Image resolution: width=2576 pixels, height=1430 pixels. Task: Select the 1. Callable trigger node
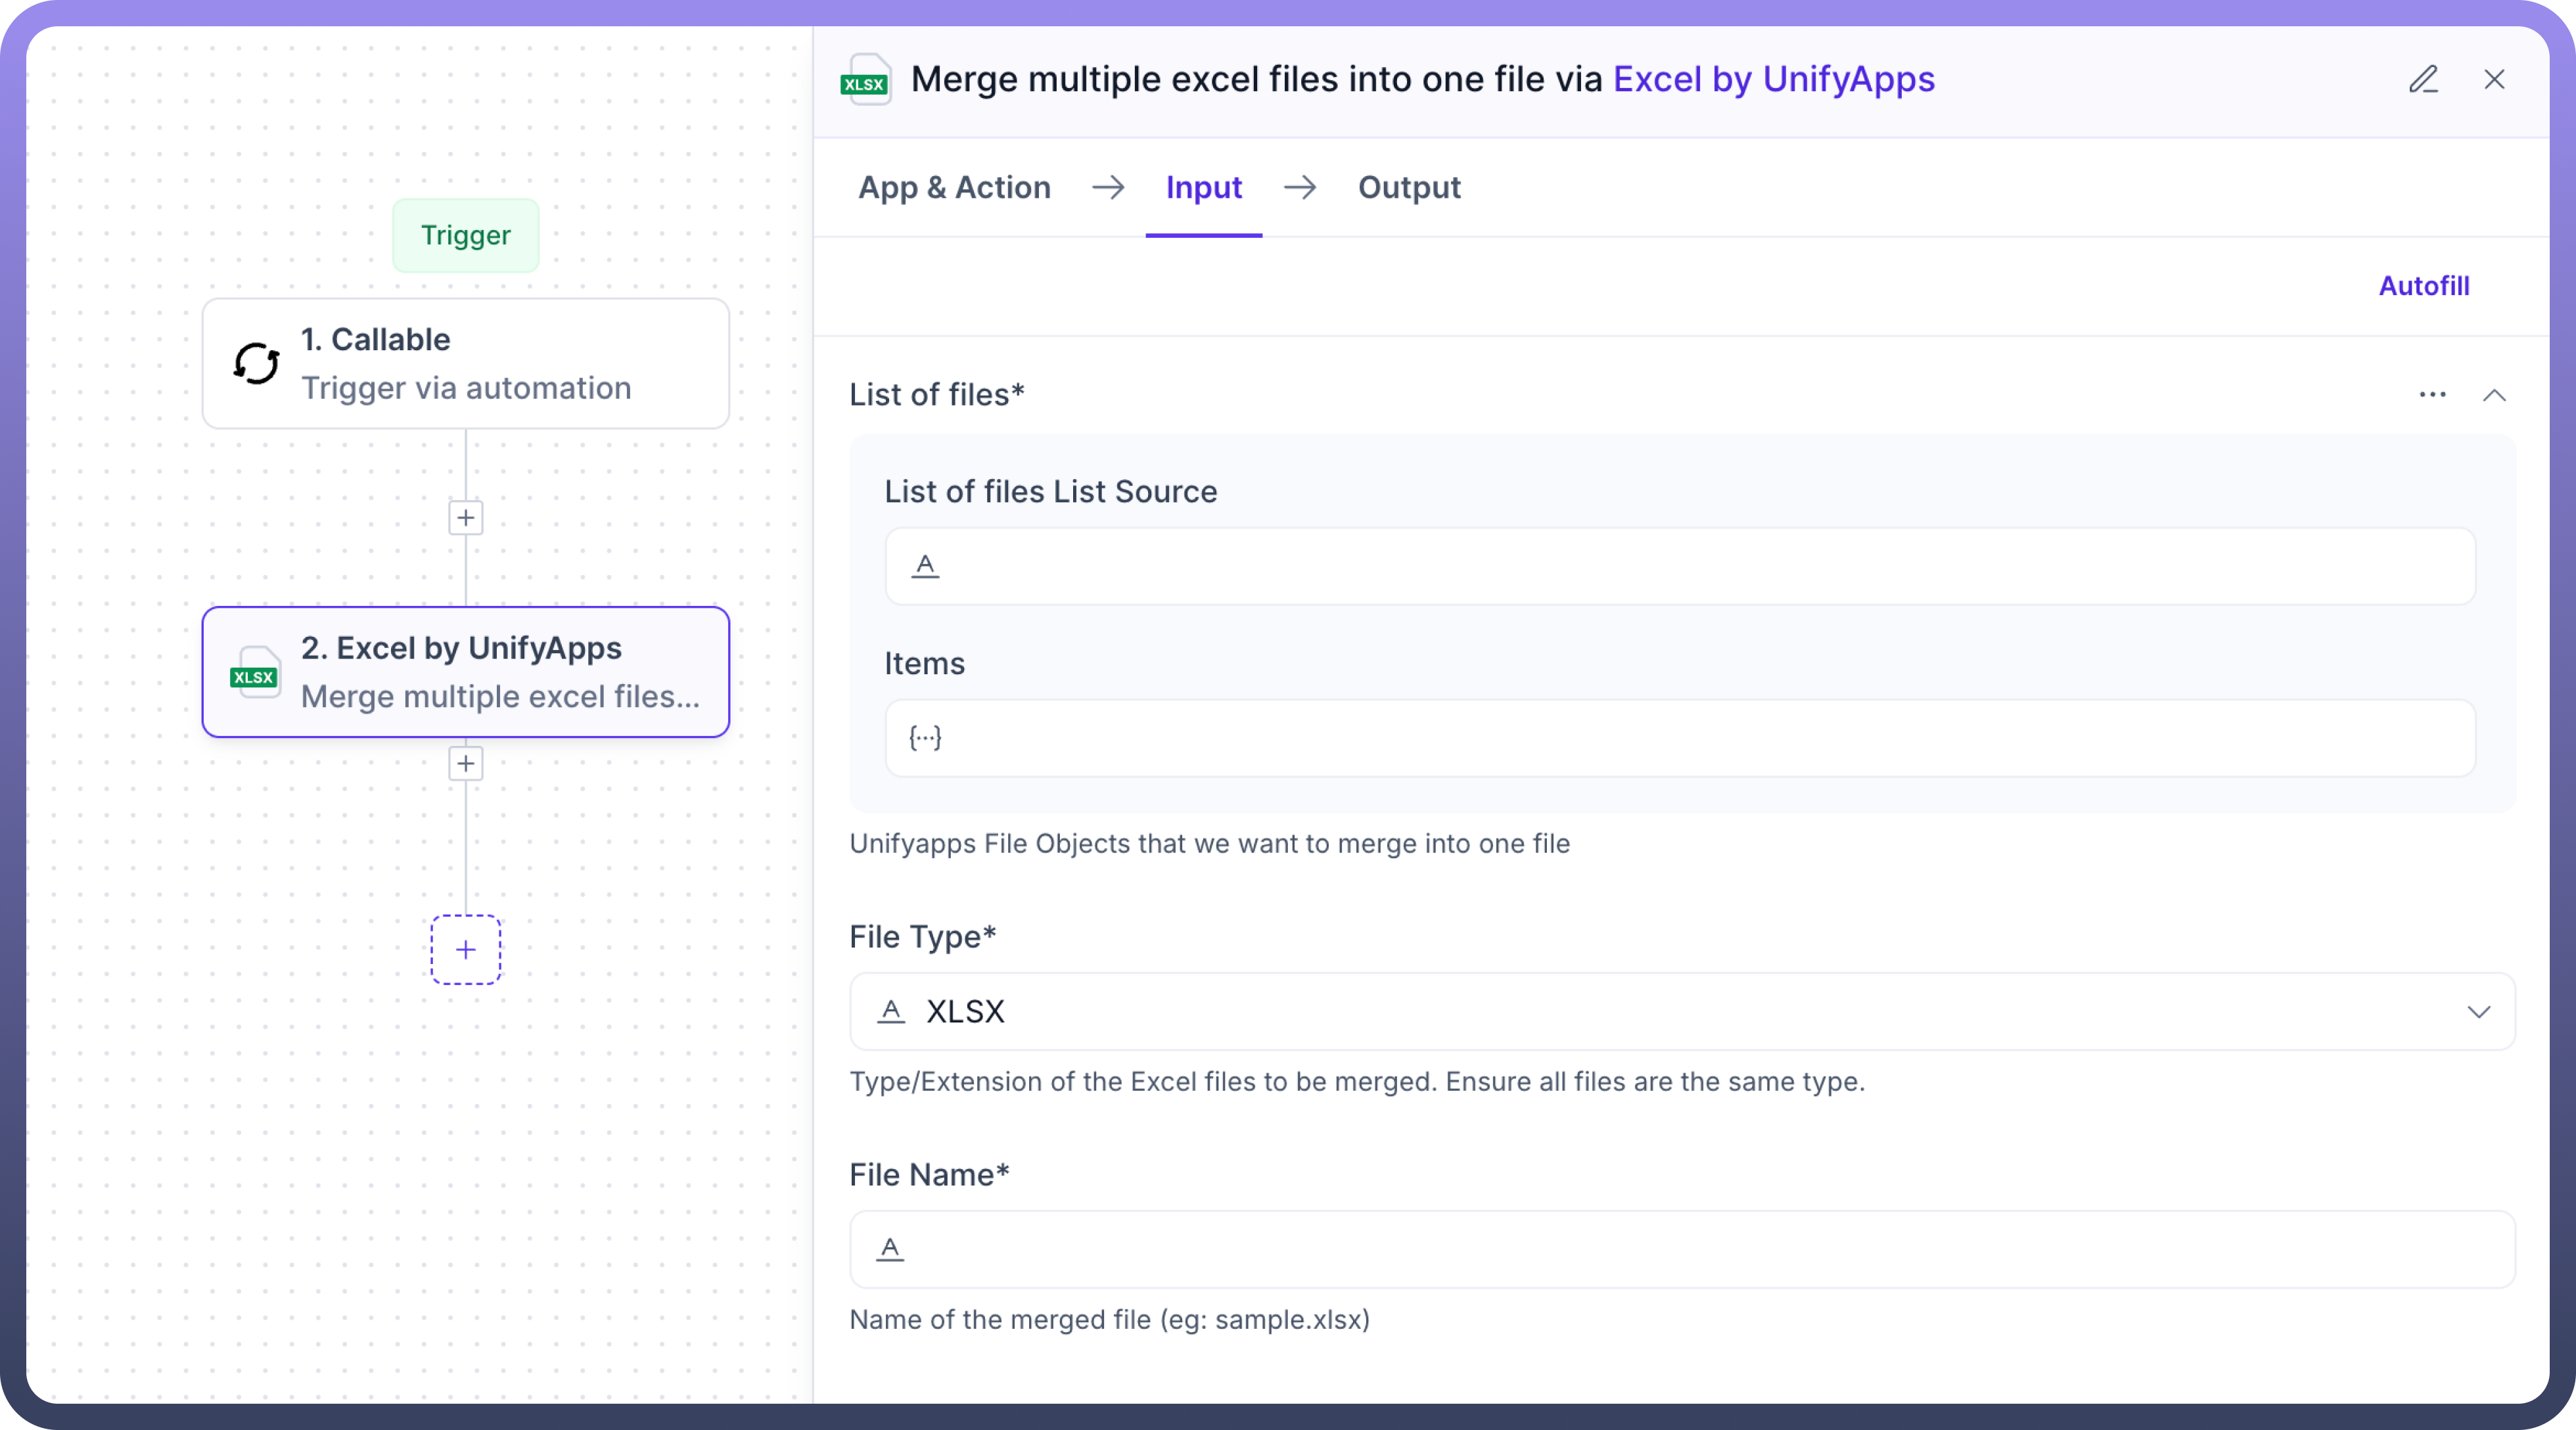tap(466, 363)
